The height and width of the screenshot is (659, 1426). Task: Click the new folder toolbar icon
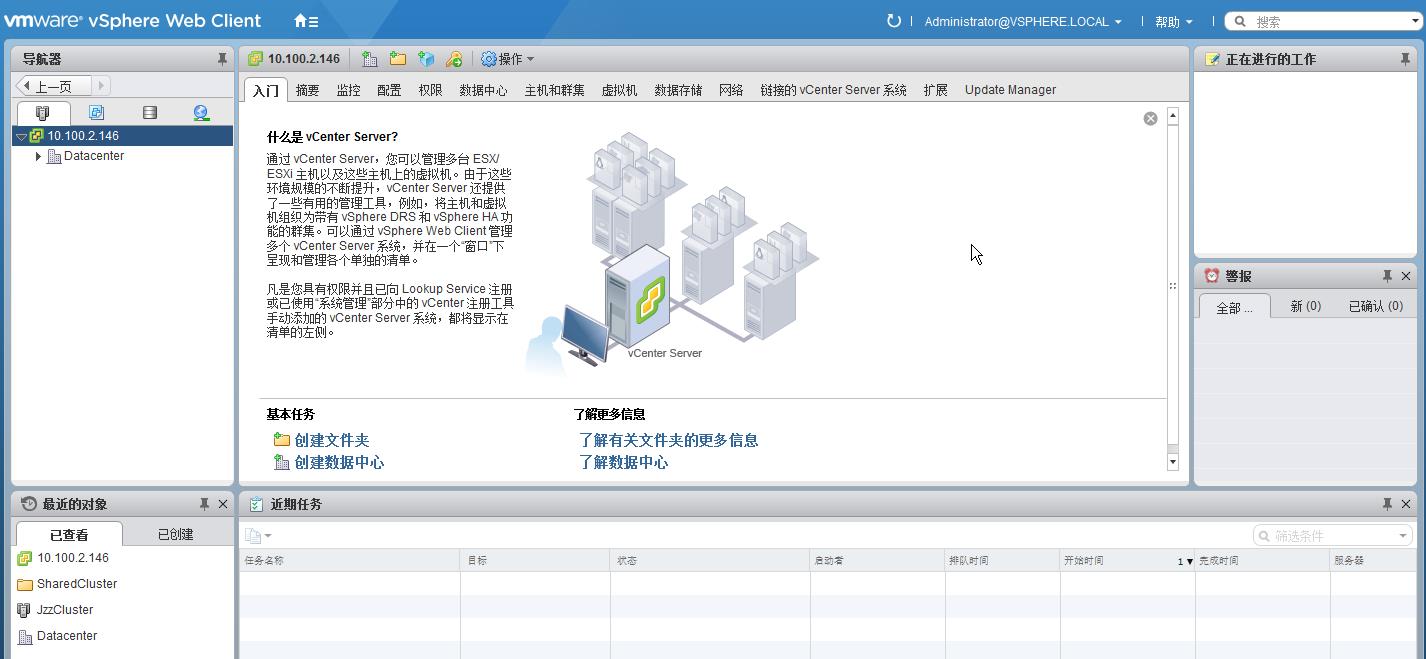398,59
